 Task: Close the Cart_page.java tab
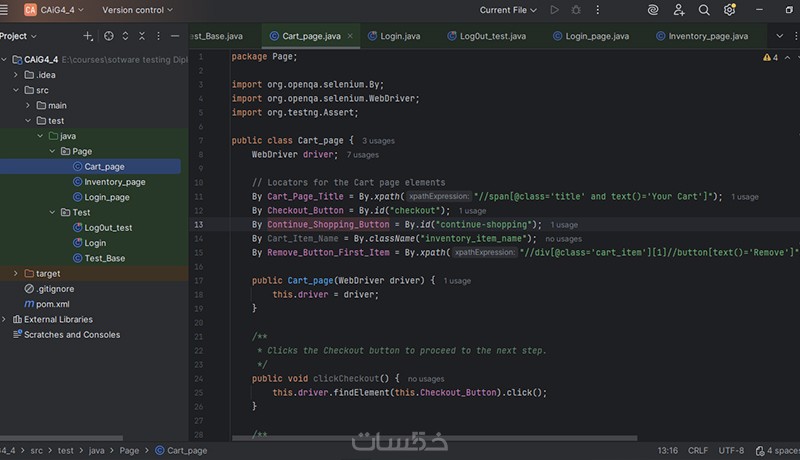350,36
